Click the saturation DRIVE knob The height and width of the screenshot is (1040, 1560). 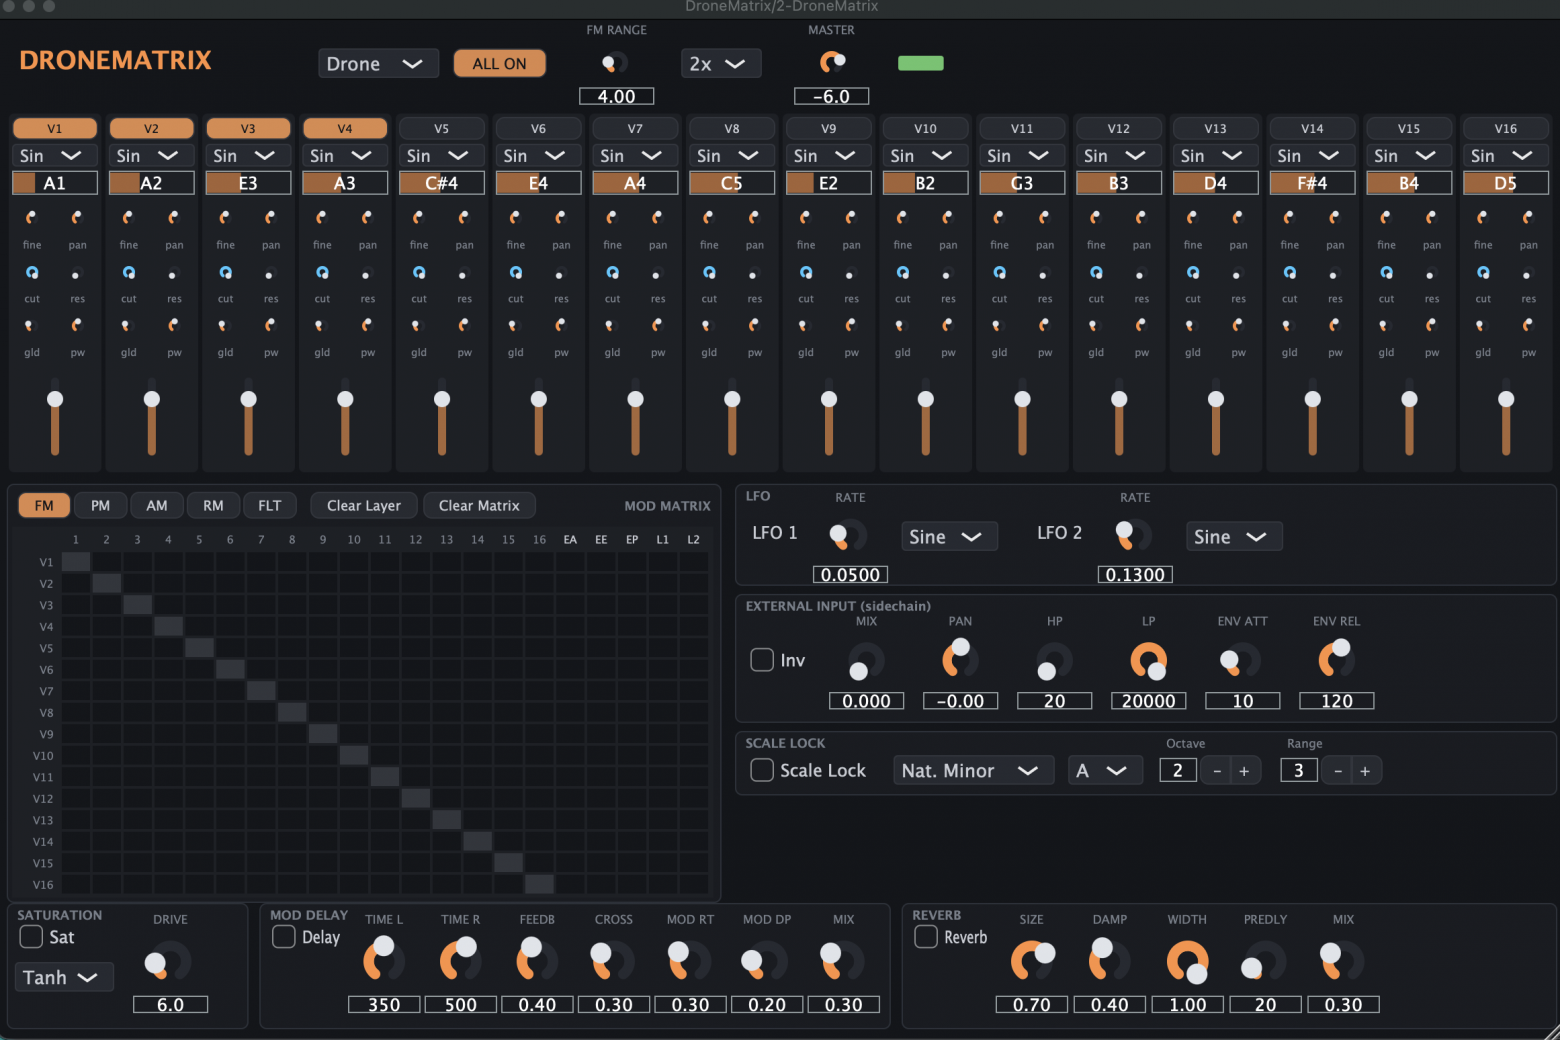pyautogui.click(x=168, y=962)
